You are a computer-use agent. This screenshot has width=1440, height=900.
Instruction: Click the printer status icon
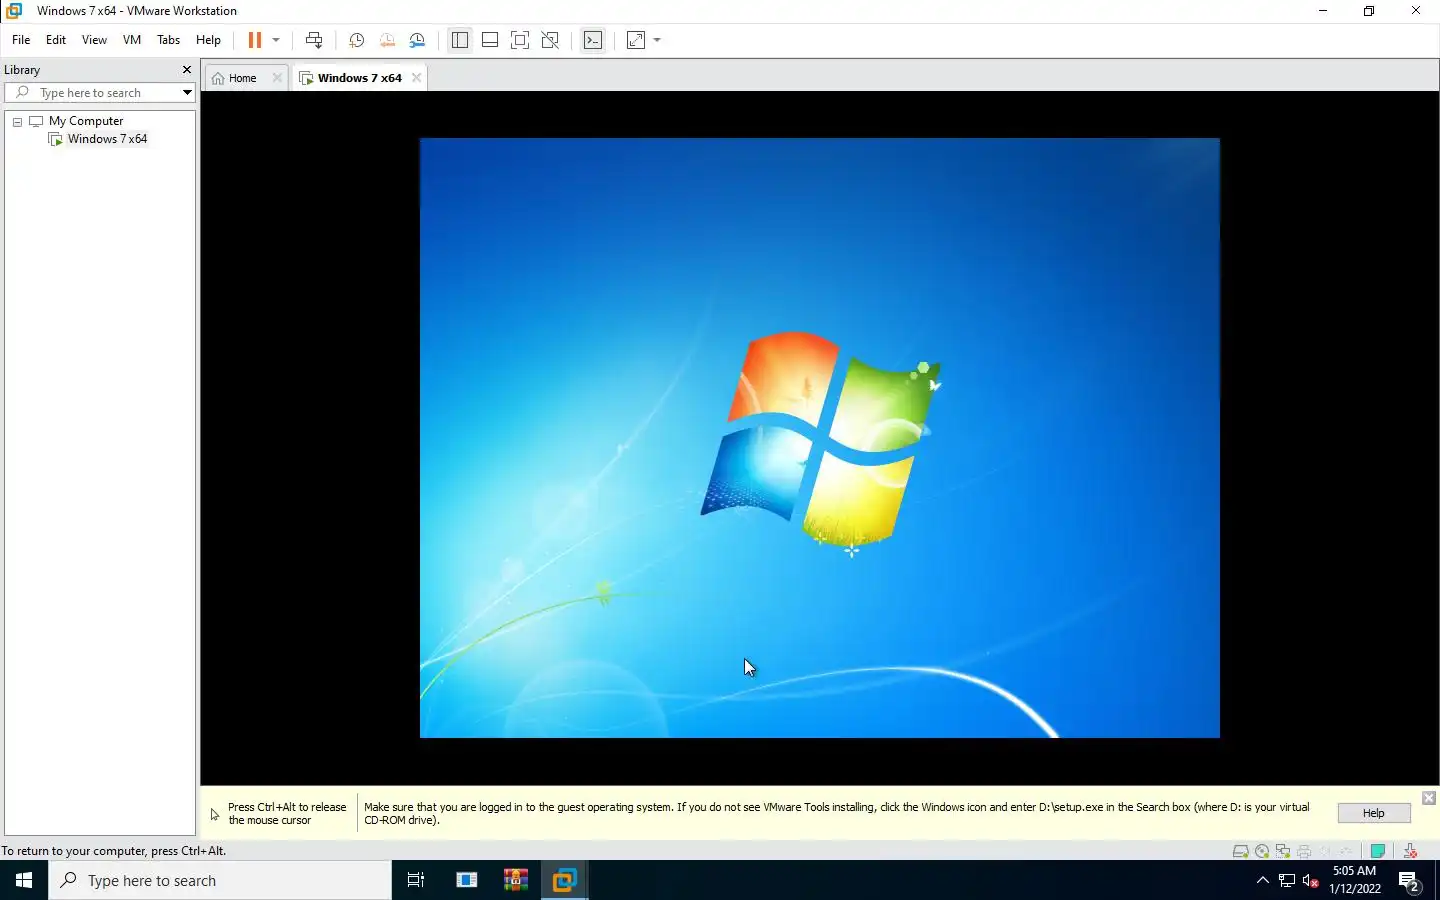coord(1304,852)
